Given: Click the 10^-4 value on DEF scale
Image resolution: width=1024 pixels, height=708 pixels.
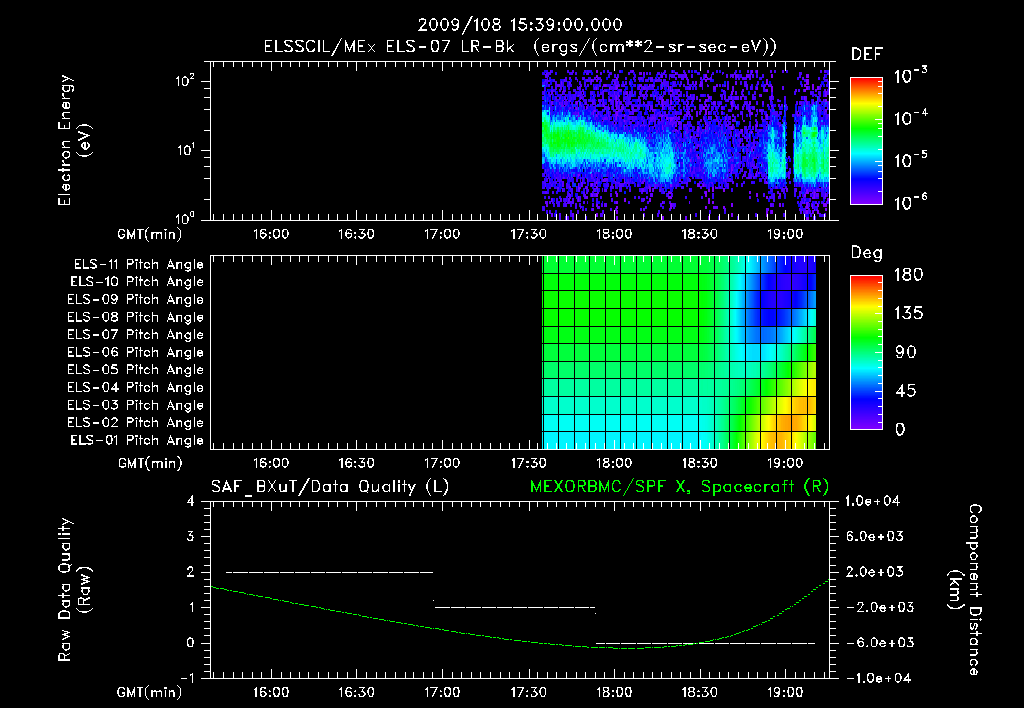Looking at the screenshot, I should (910, 118).
